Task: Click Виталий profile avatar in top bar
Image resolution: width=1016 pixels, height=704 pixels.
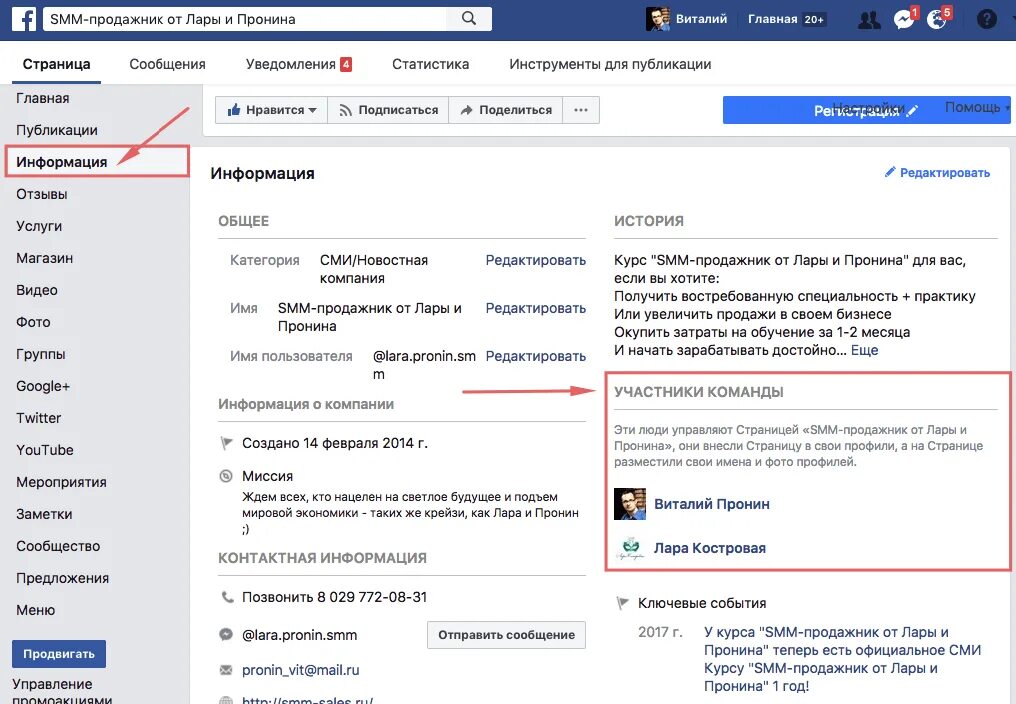Action: (658, 19)
